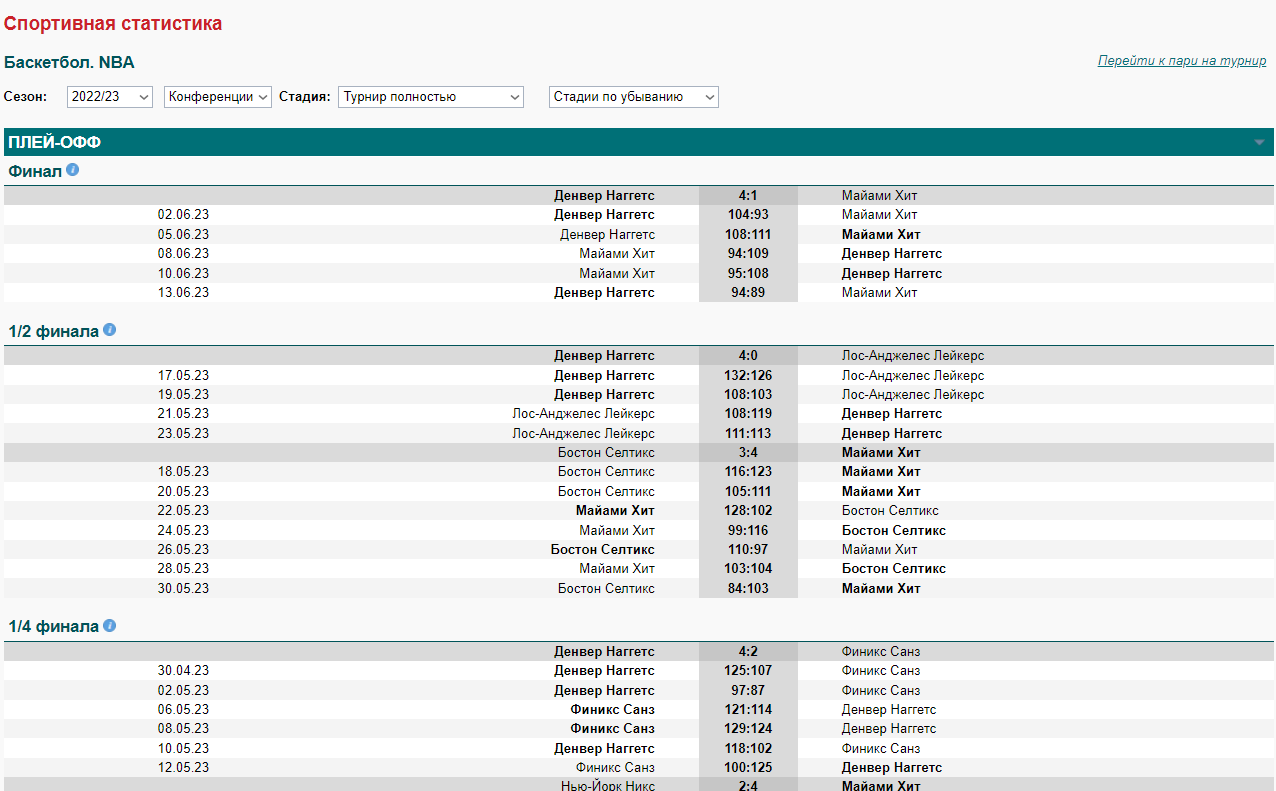The width and height of the screenshot is (1276, 791).
Task: Click the 118:102 game score
Action: tap(748, 749)
